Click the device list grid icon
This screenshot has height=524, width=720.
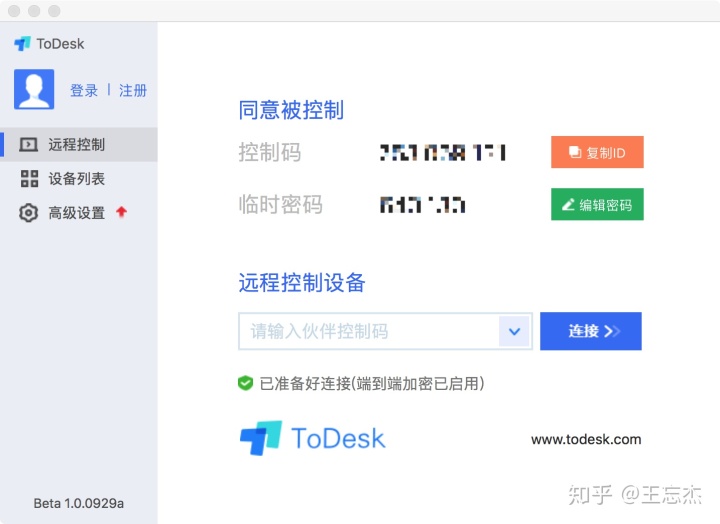coord(29,179)
